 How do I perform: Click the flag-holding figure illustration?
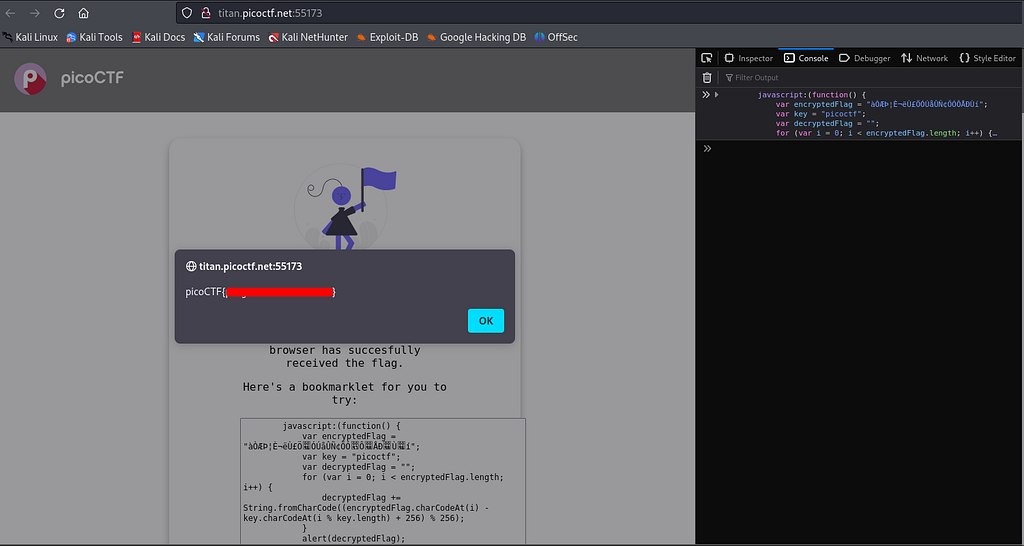(x=345, y=208)
